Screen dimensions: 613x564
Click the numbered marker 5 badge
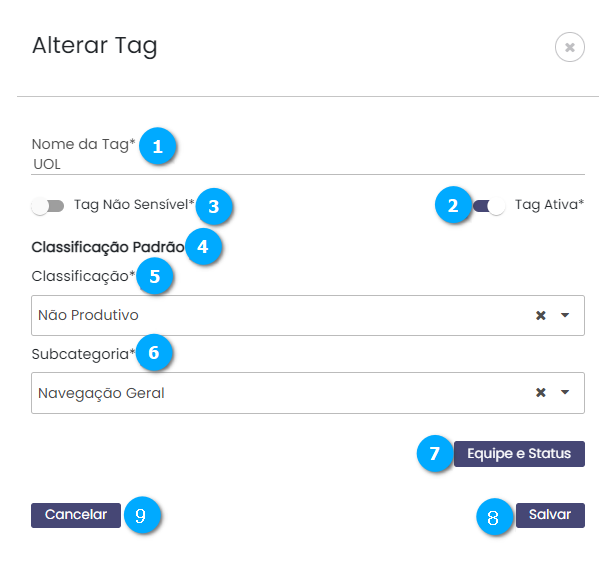point(154,276)
